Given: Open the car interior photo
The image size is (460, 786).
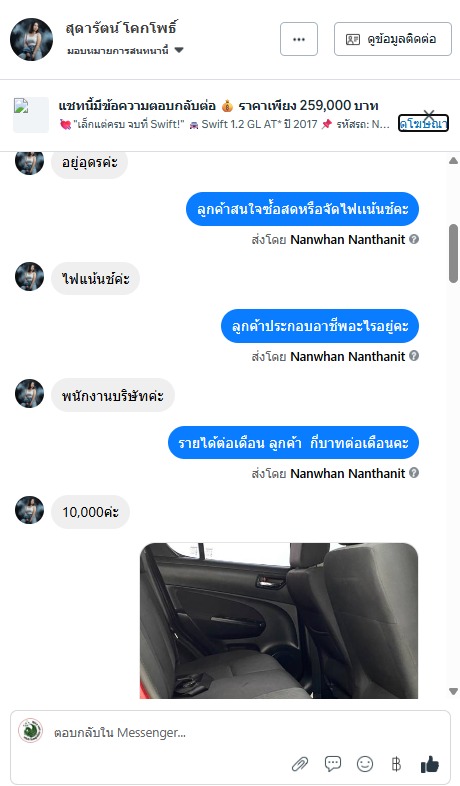Looking at the screenshot, I should pos(279,621).
